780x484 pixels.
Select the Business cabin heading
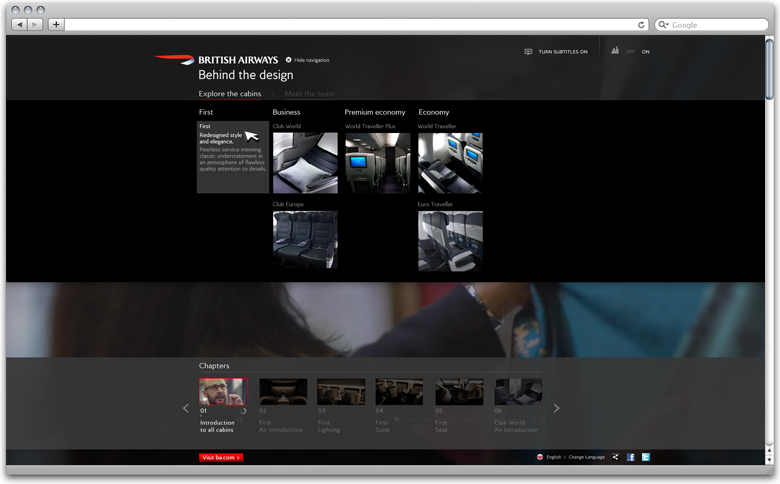pyautogui.click(x=286, y=112)
